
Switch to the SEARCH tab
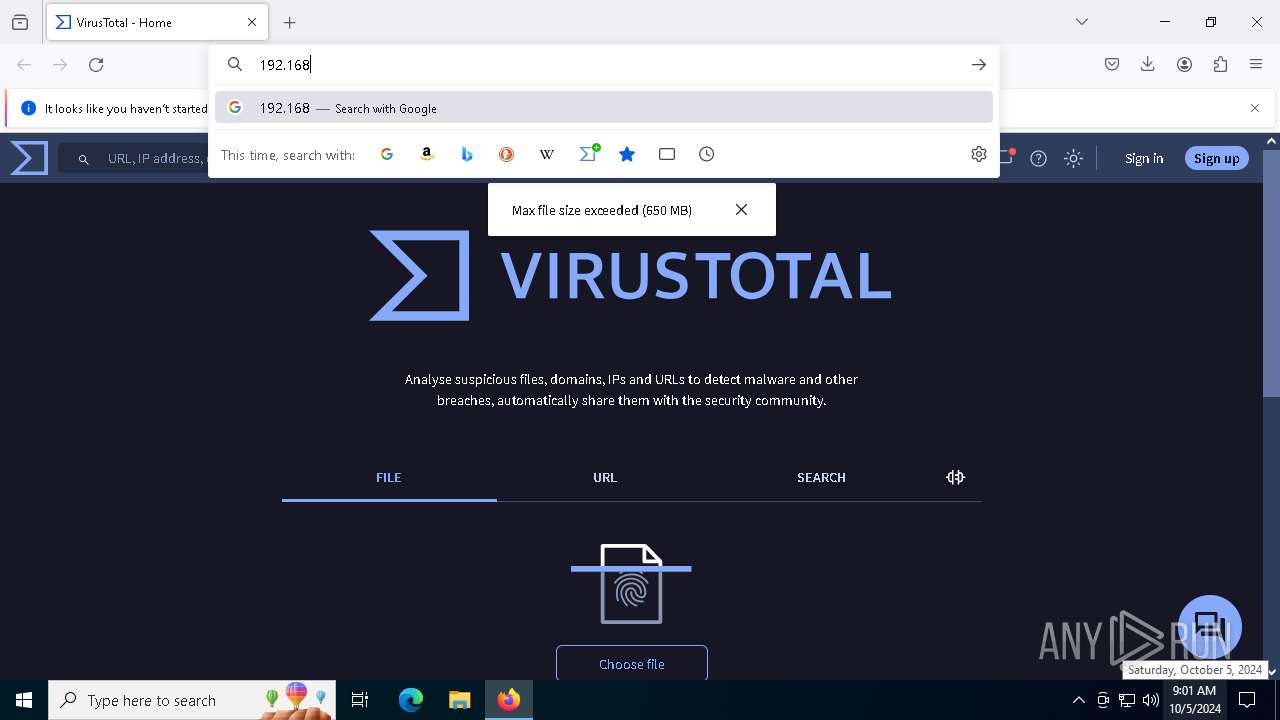(x=821, y=478)
